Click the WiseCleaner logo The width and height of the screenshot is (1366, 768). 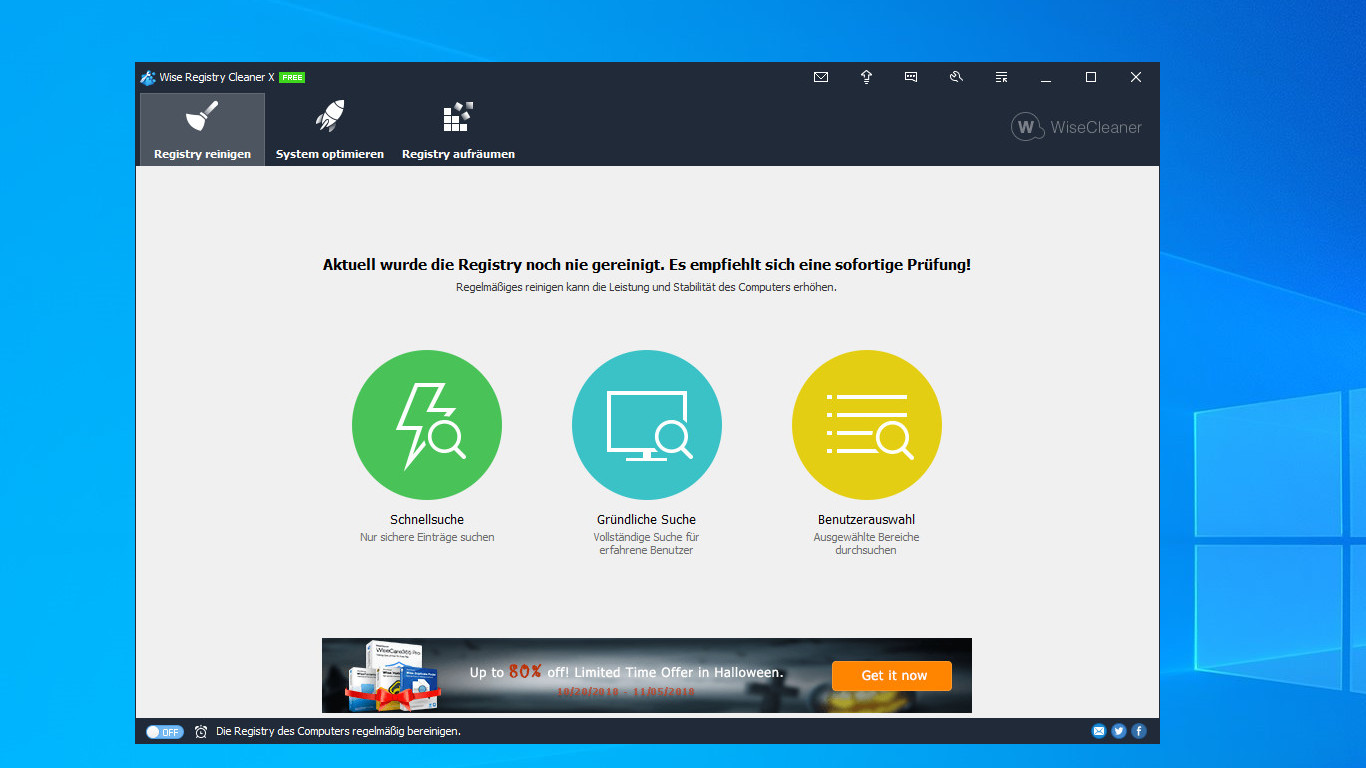(x=1076, y=127)
